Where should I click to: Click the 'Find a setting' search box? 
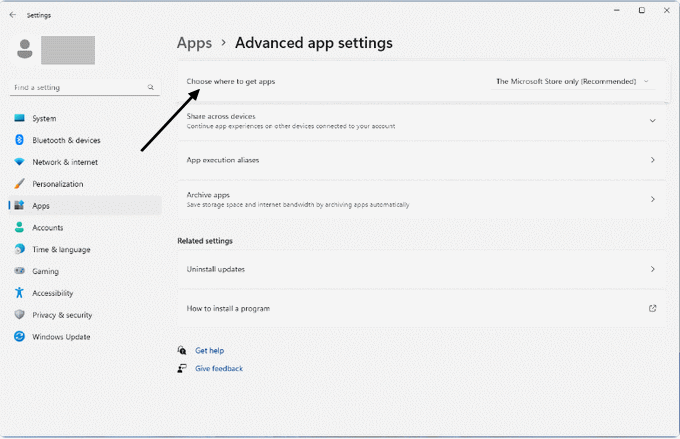(80, 88)
